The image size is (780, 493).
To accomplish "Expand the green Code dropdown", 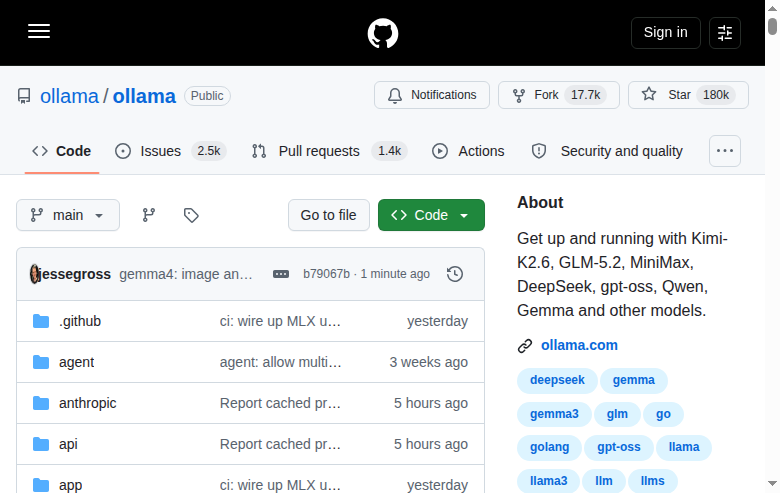I will coord(431,215).
